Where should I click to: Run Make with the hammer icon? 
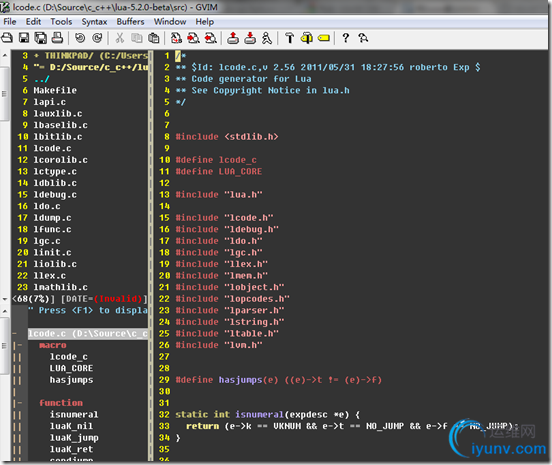(x=289, y=38)
